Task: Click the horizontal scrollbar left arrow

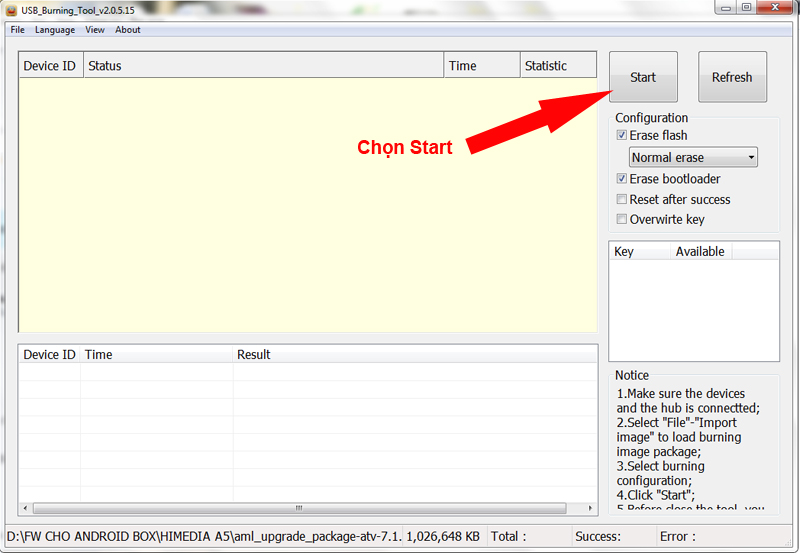Action: [26, 508]
